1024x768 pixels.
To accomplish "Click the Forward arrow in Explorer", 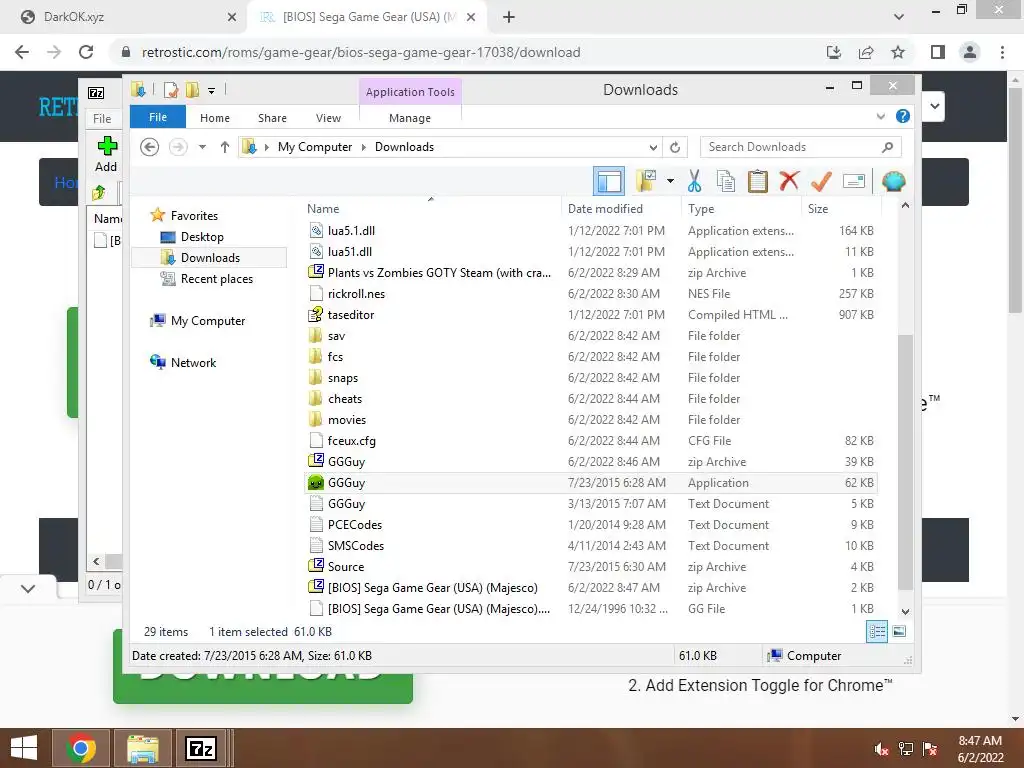I will 178,147.
